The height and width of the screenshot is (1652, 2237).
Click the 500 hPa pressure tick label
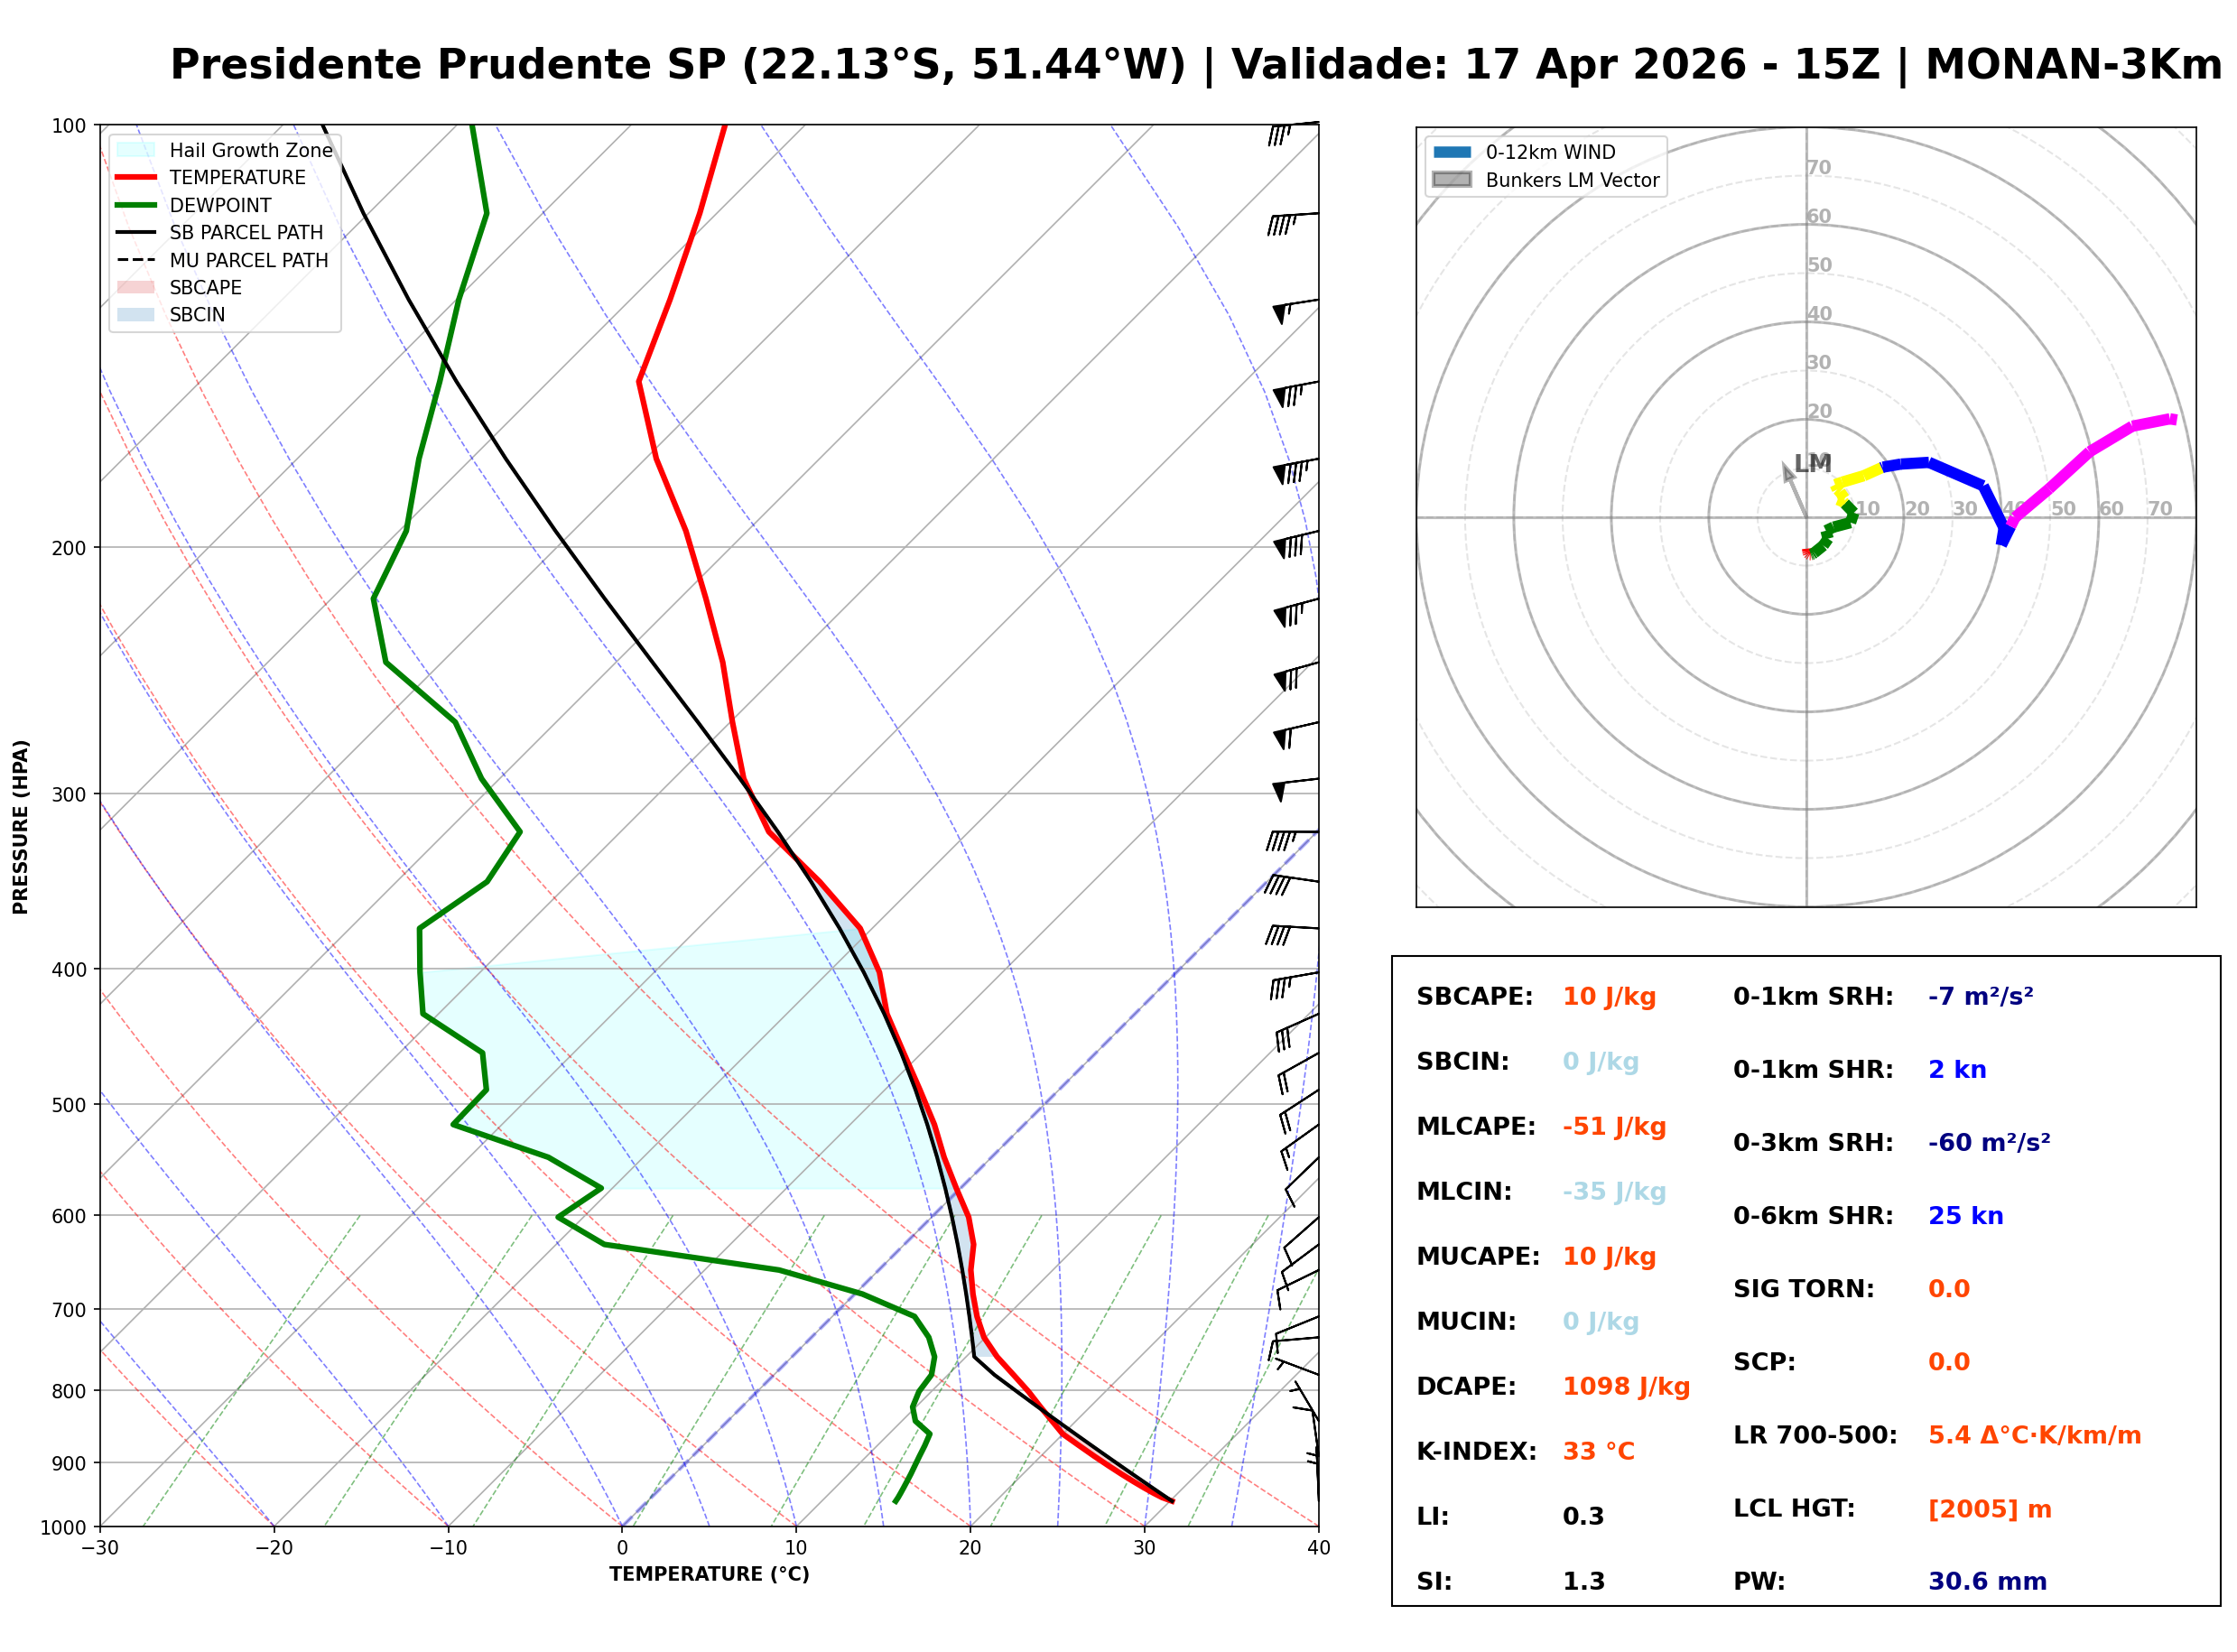(69, 1106)
